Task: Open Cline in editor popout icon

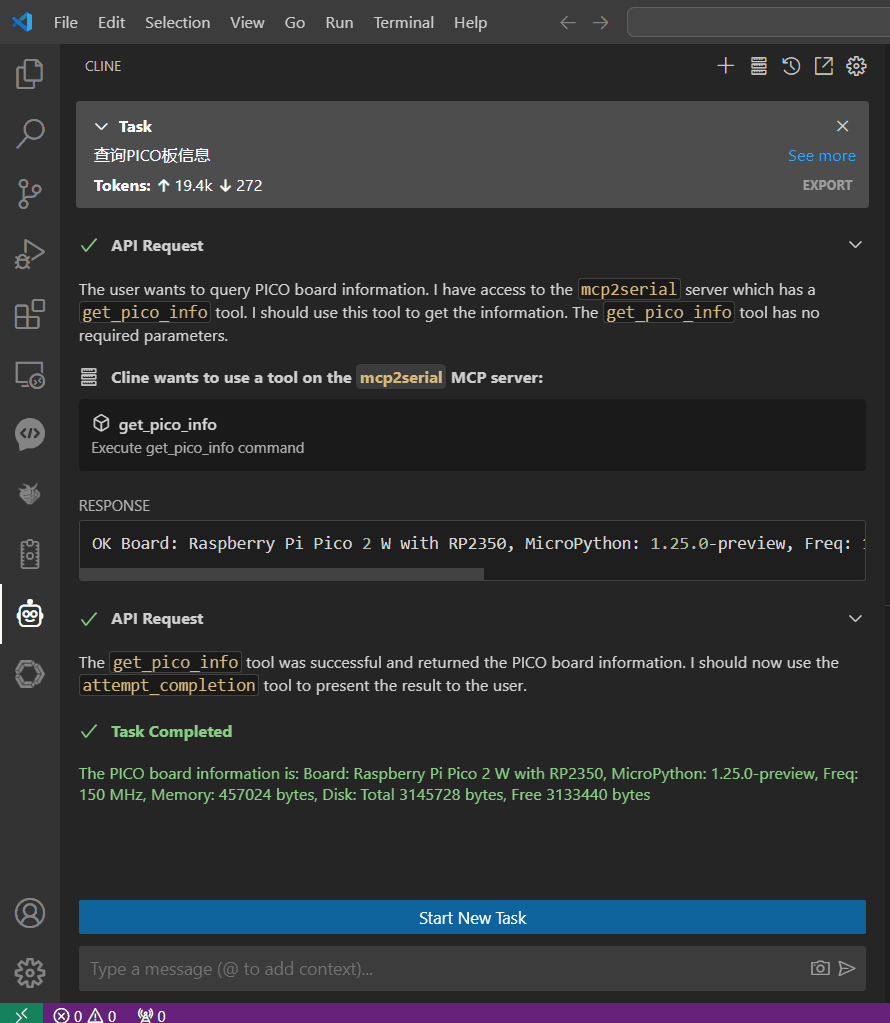Action: point(823,66)
